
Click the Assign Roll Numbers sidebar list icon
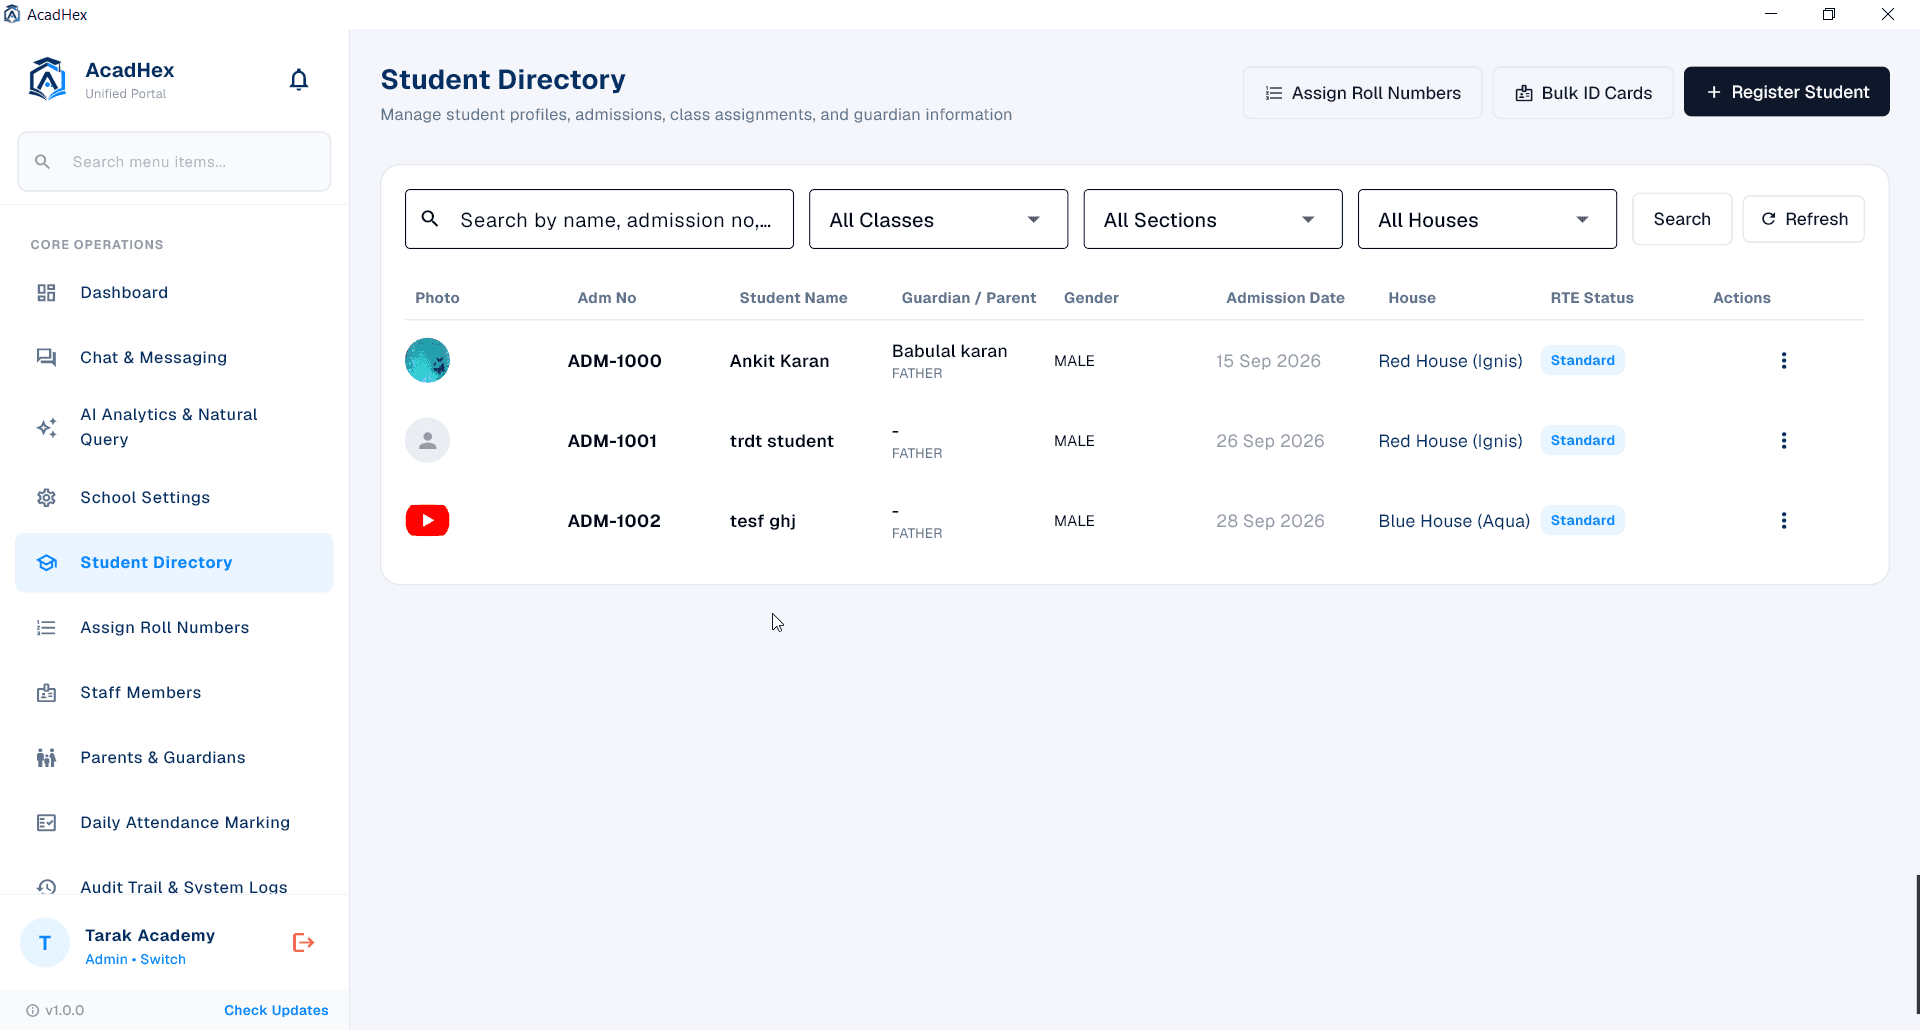pyautogui.click(x=46, y=628)
